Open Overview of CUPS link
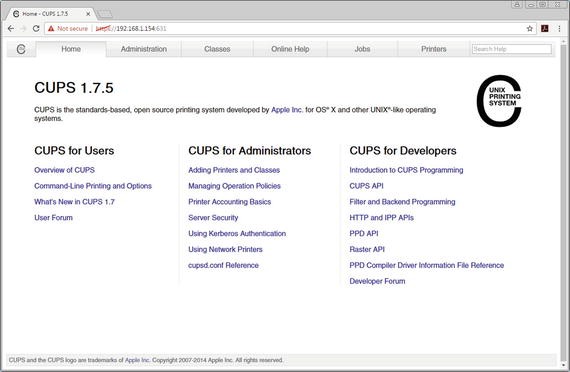Image resolution: width=570 pixels, height=372 pixels. coord(64,170)
